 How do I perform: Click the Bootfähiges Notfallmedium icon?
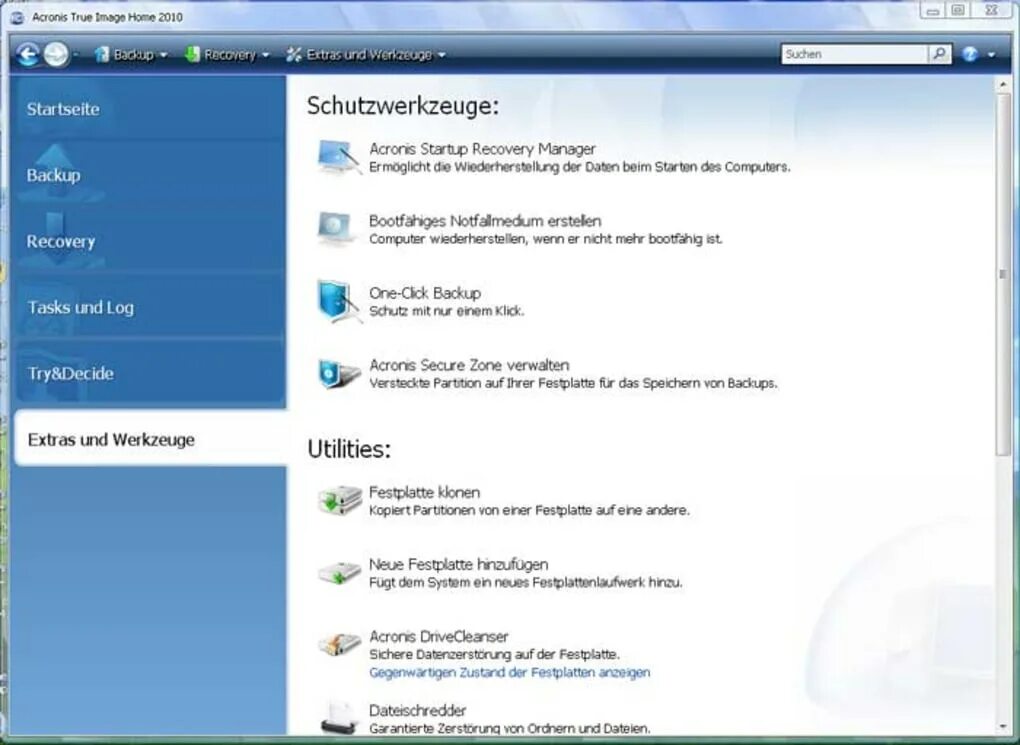(x=336, y=228)
